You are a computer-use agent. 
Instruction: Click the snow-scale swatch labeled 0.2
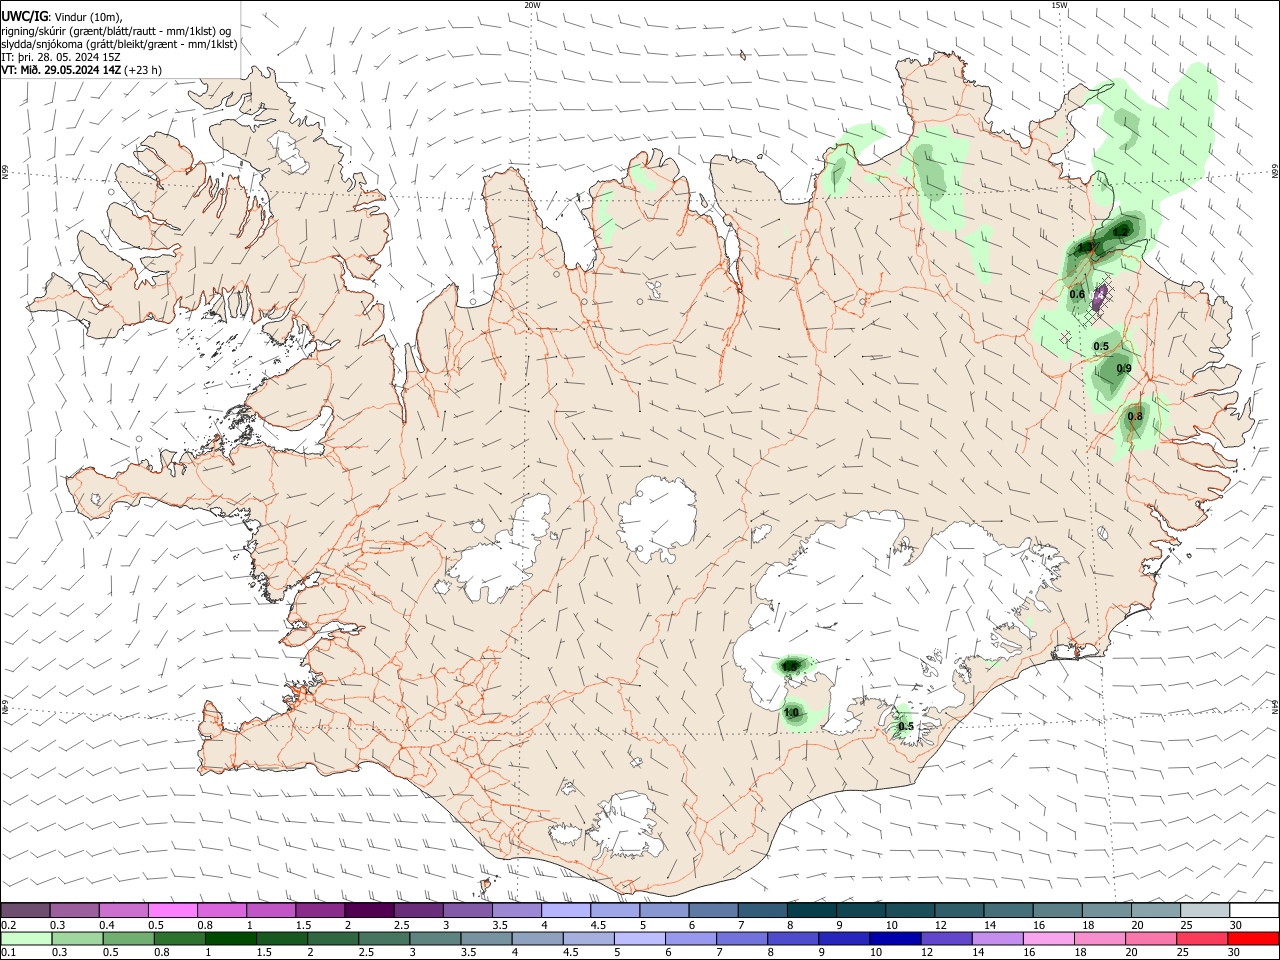[x=25, y=910]
